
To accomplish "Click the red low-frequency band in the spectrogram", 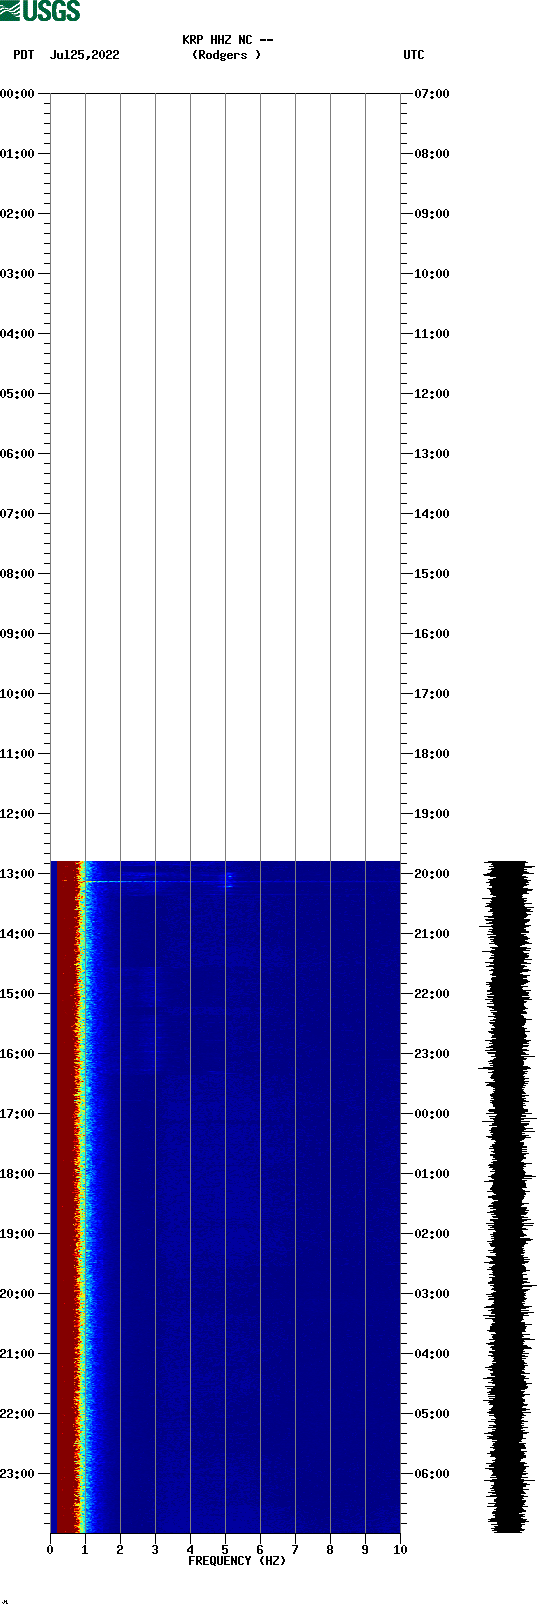I will click(x=66, y=1196).
